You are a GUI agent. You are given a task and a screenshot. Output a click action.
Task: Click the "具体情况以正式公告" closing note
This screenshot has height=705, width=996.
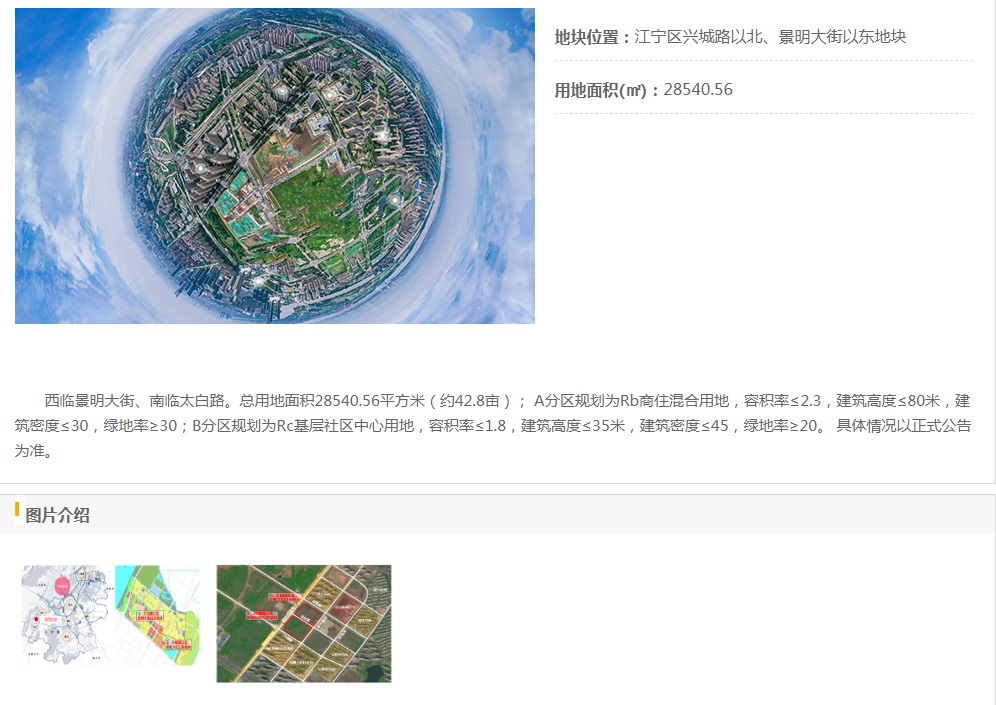(903, 426)
